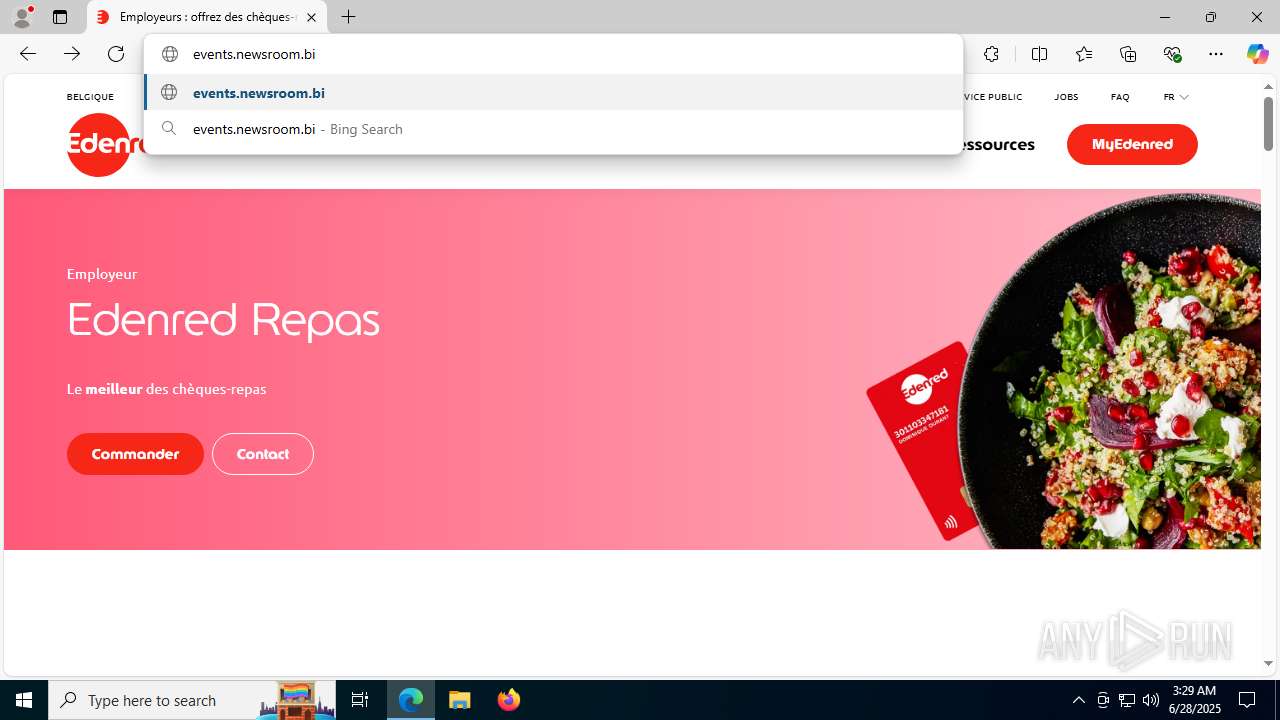The height and width of the screenshot is (720, 1280).
Task: Open the Copilot sidebar icon
Action: [x=1257, y=54]
